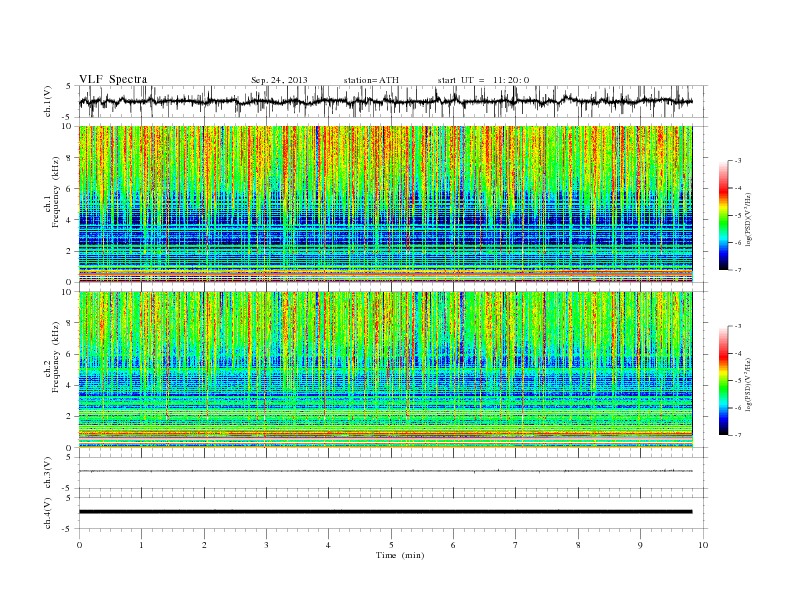Click the 'Time (min)' x-axis label

coord(400,555)
